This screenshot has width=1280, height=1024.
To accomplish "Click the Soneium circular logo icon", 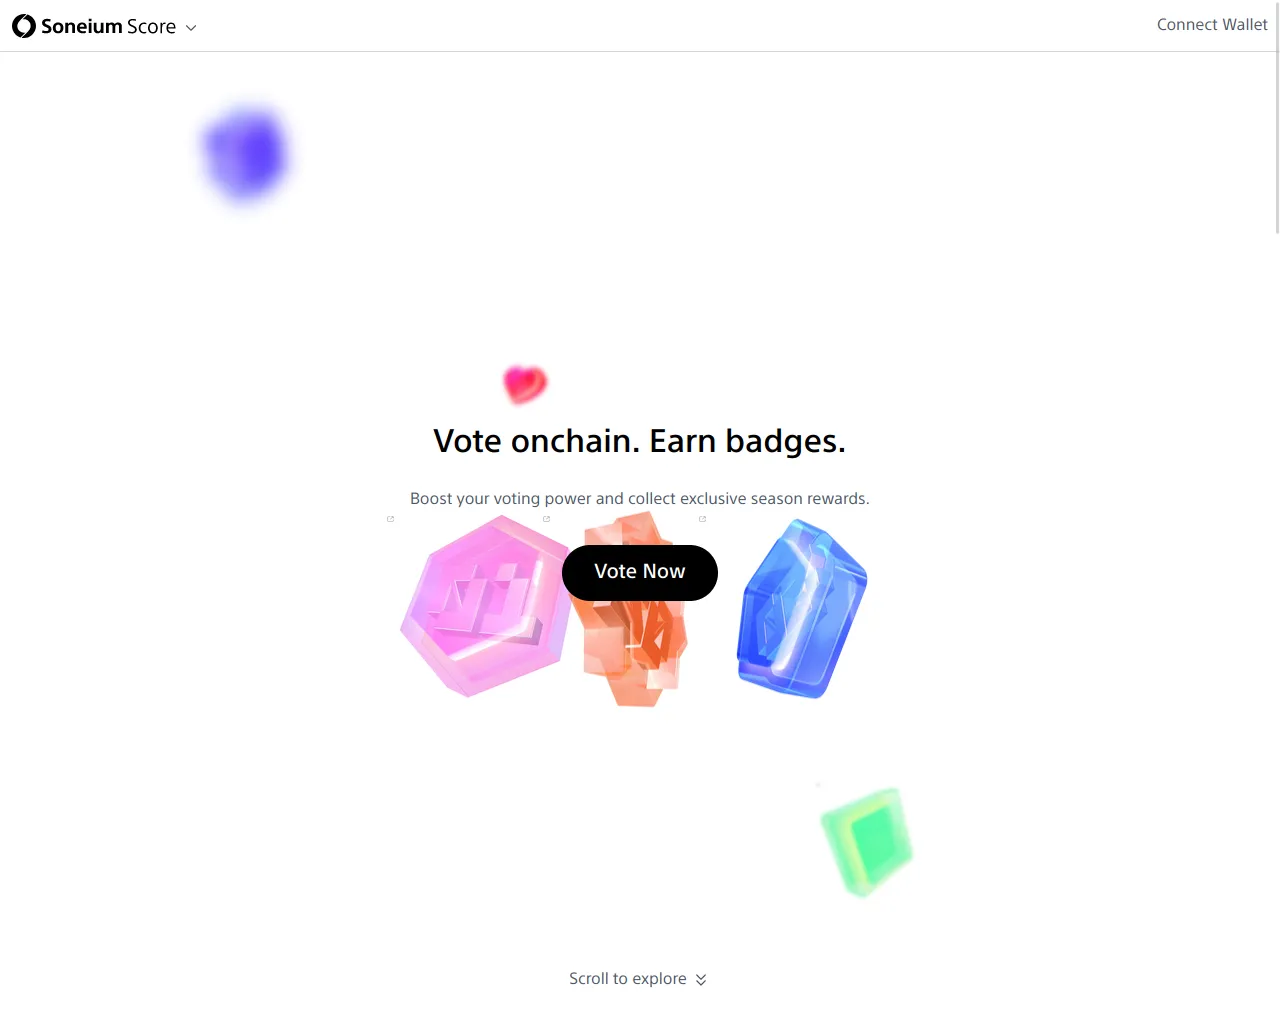I will pyautogui.click(x=24, y=26).
